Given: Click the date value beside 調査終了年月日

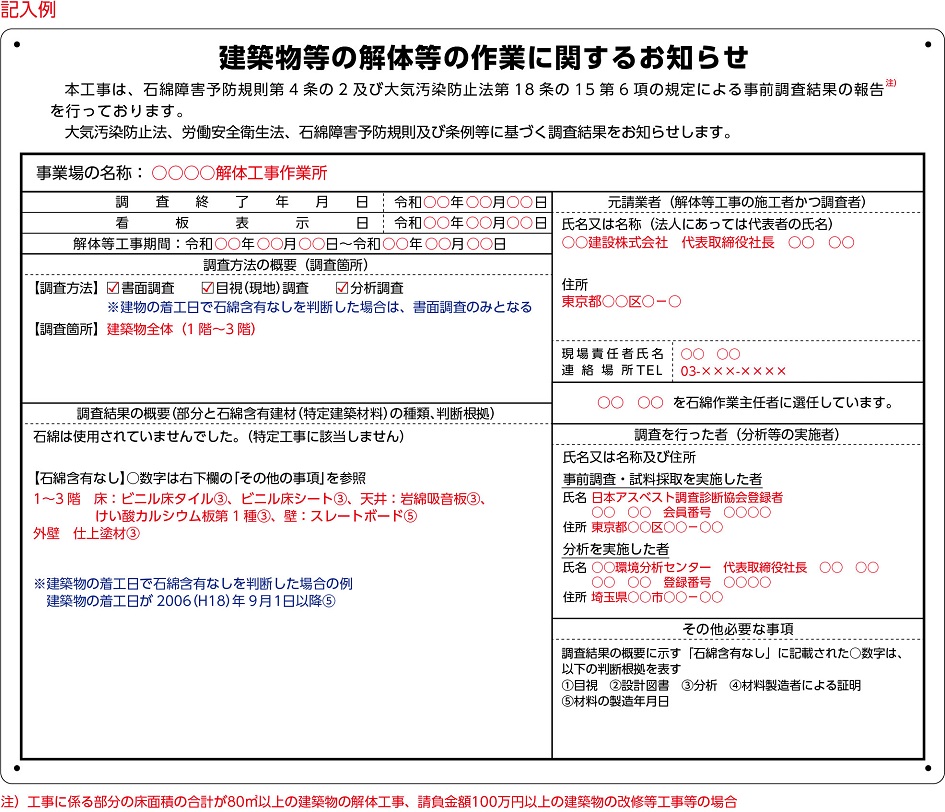Looking at the screenshot, I should coord(470,202).
